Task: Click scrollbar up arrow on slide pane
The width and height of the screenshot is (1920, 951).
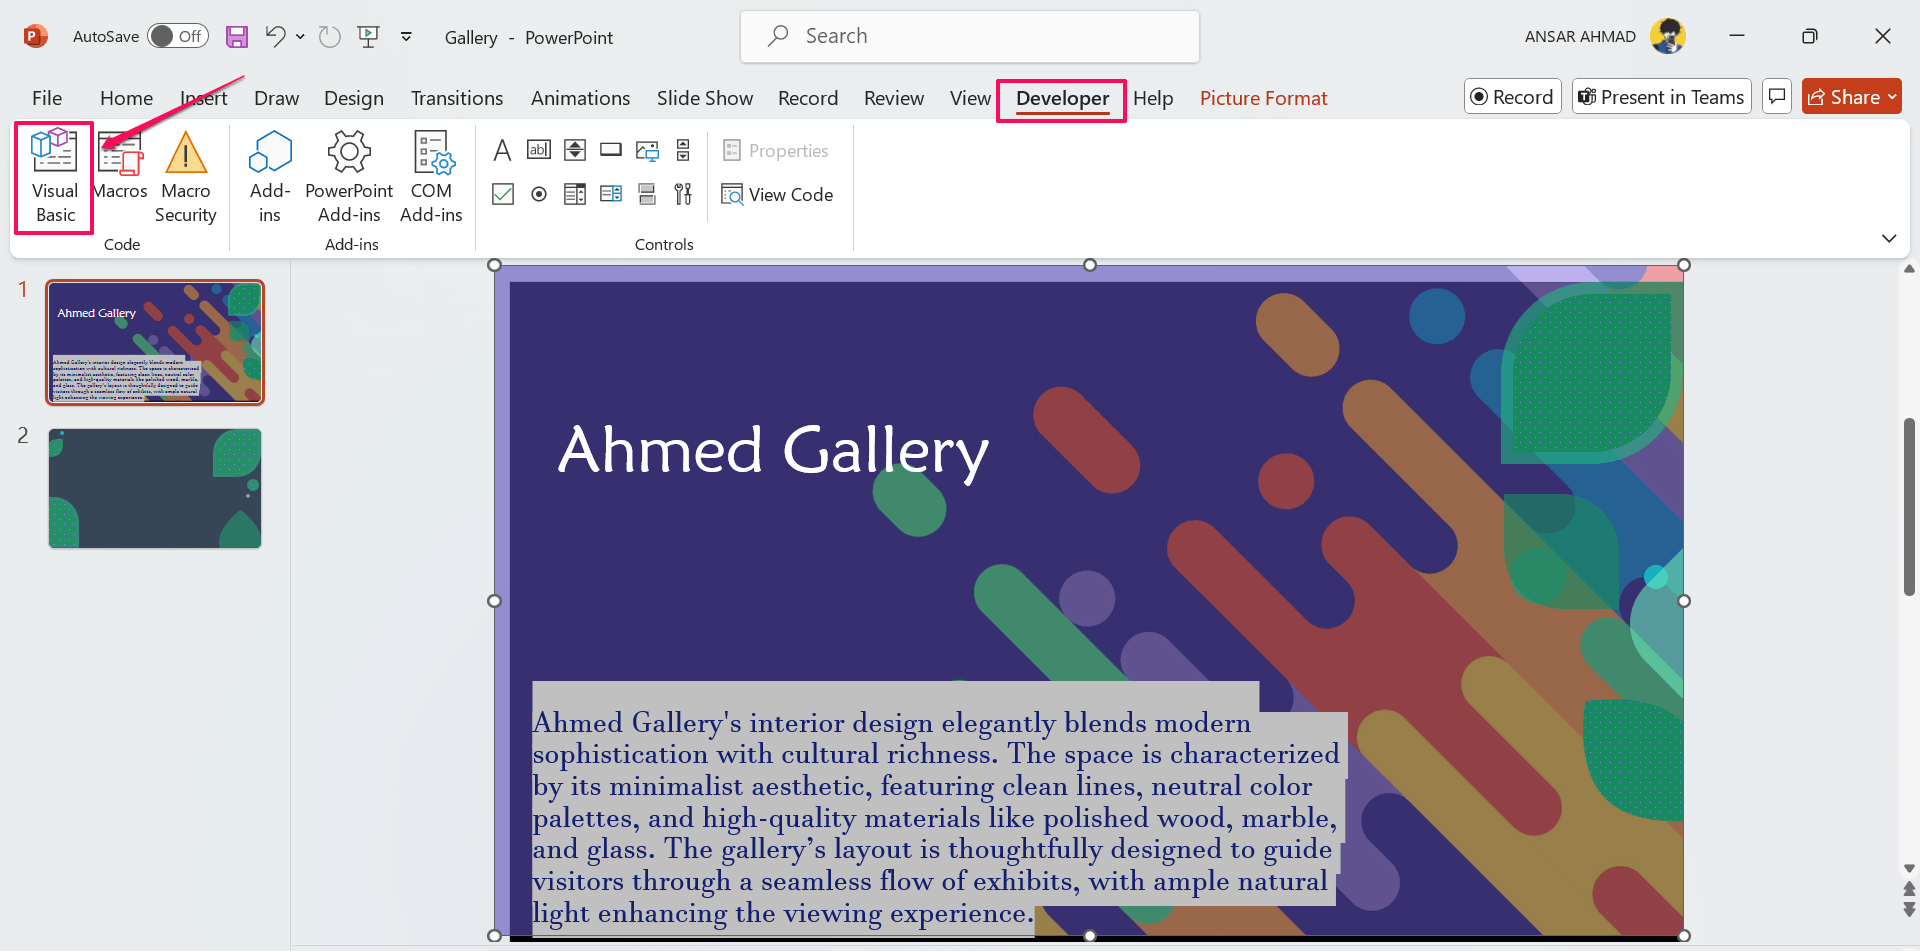Action: [1909, 269]
